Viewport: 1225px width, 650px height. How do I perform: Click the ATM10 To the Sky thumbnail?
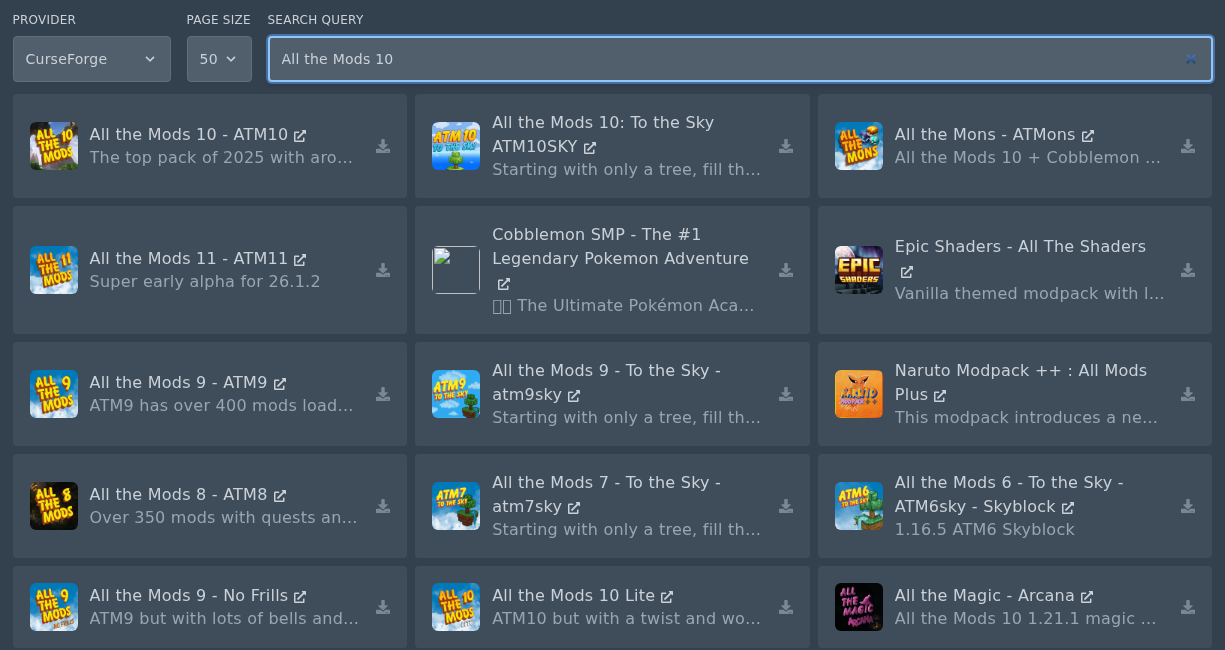coord(456,146)
